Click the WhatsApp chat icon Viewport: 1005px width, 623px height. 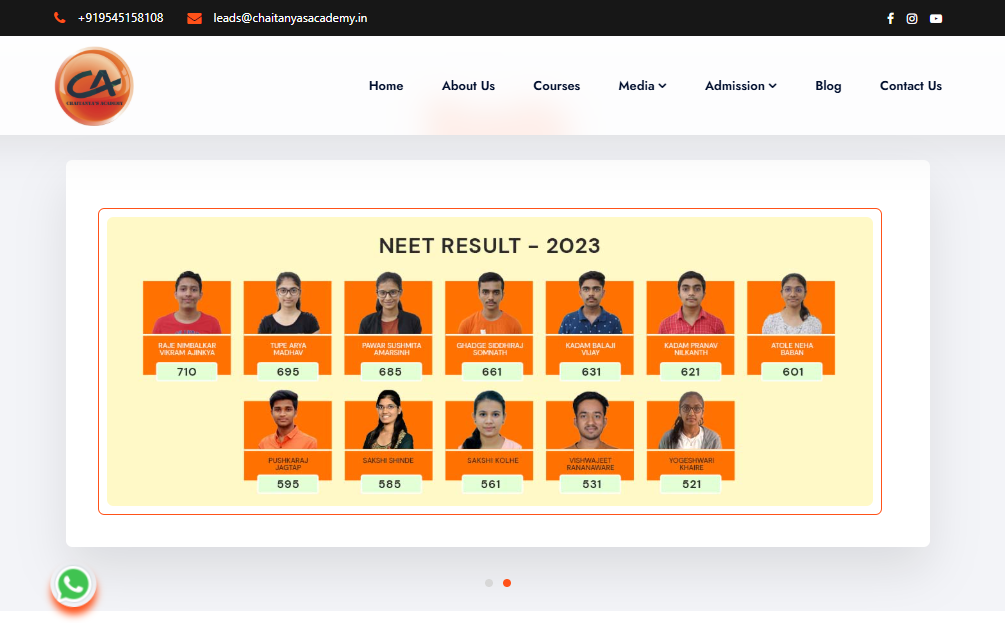72,586
